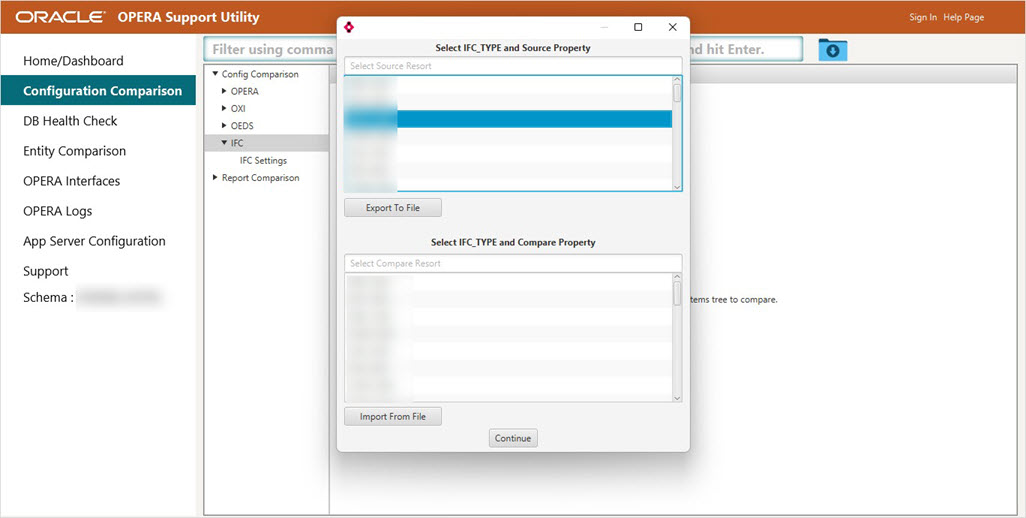Open Entity Comparison section
Image resolution: width=1026 pixels, height=518 pixels.
click(x=75, y=151)
